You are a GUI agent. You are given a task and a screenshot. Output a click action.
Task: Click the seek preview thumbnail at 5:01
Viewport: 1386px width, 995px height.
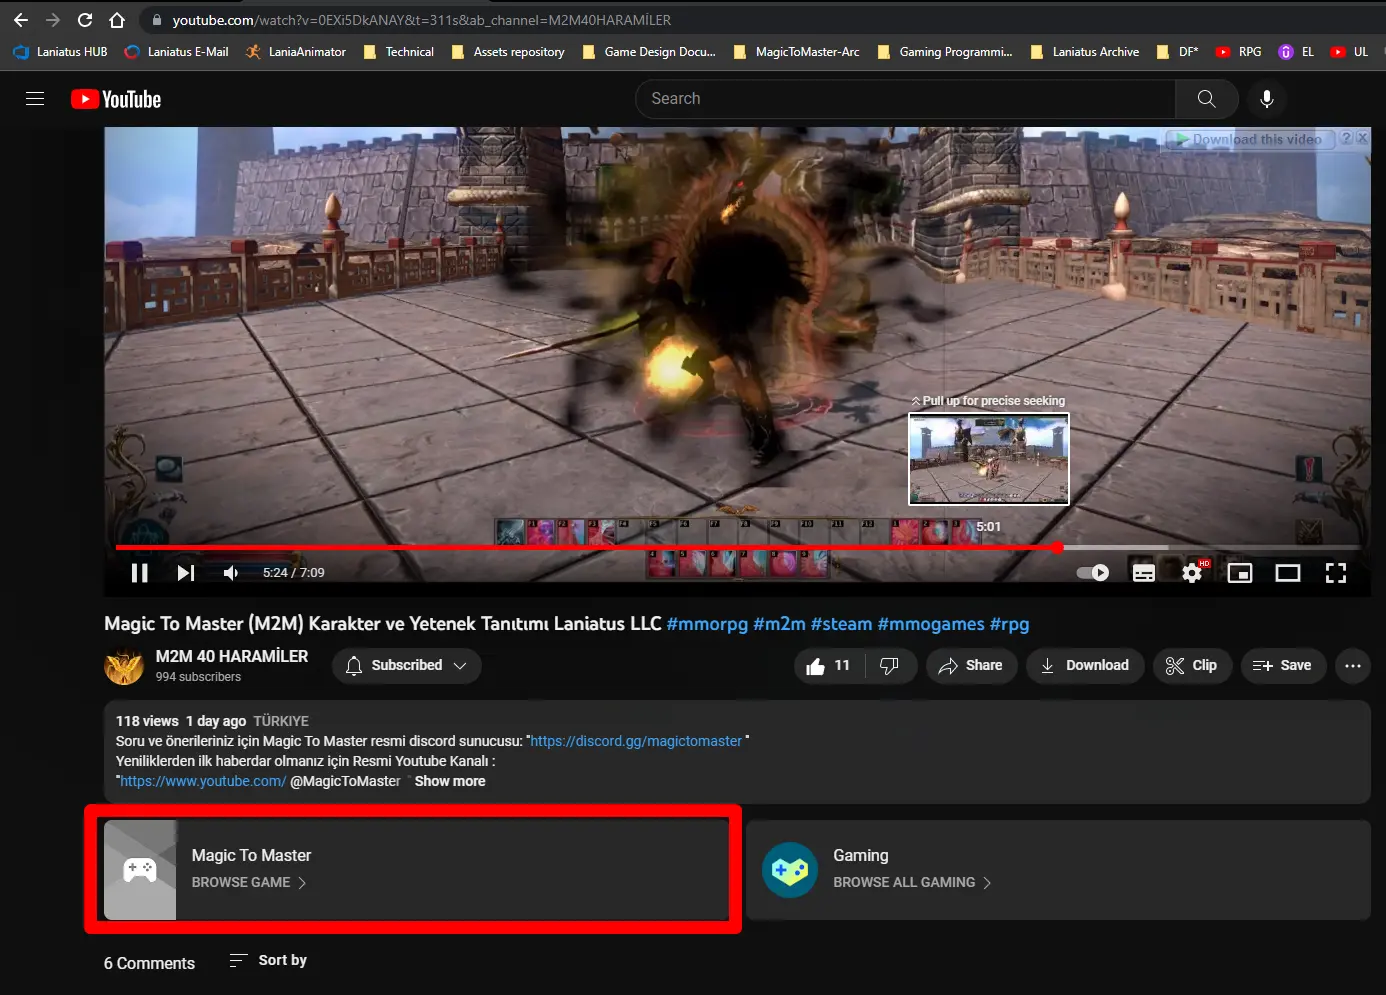[x=989, y=459]
